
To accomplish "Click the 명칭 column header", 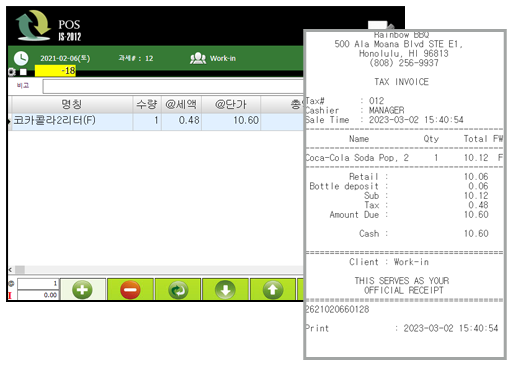I will (72, 104).
